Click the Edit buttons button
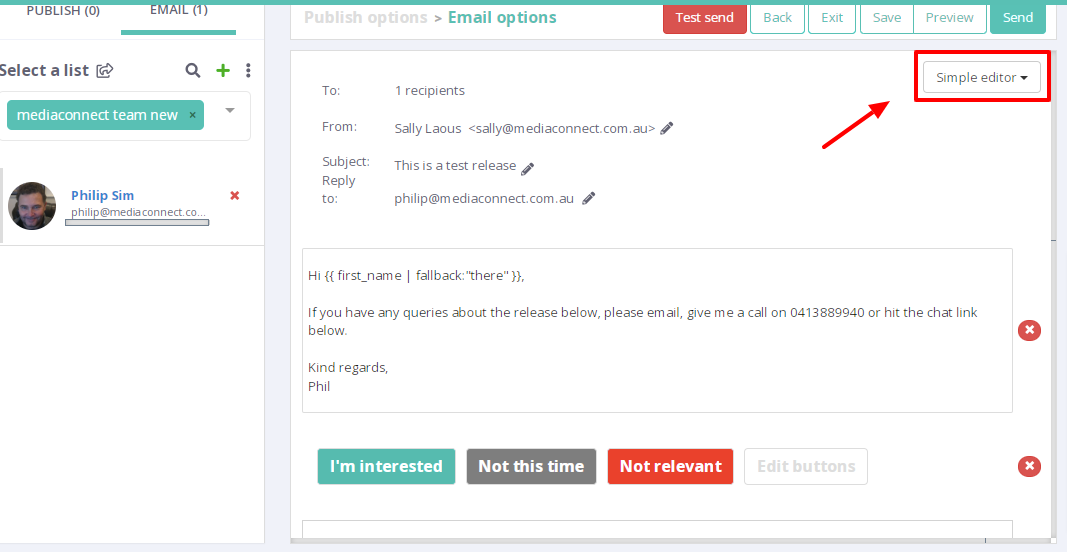The height and width of the screenshot is (552, 1067). click(x=806, y=466)
